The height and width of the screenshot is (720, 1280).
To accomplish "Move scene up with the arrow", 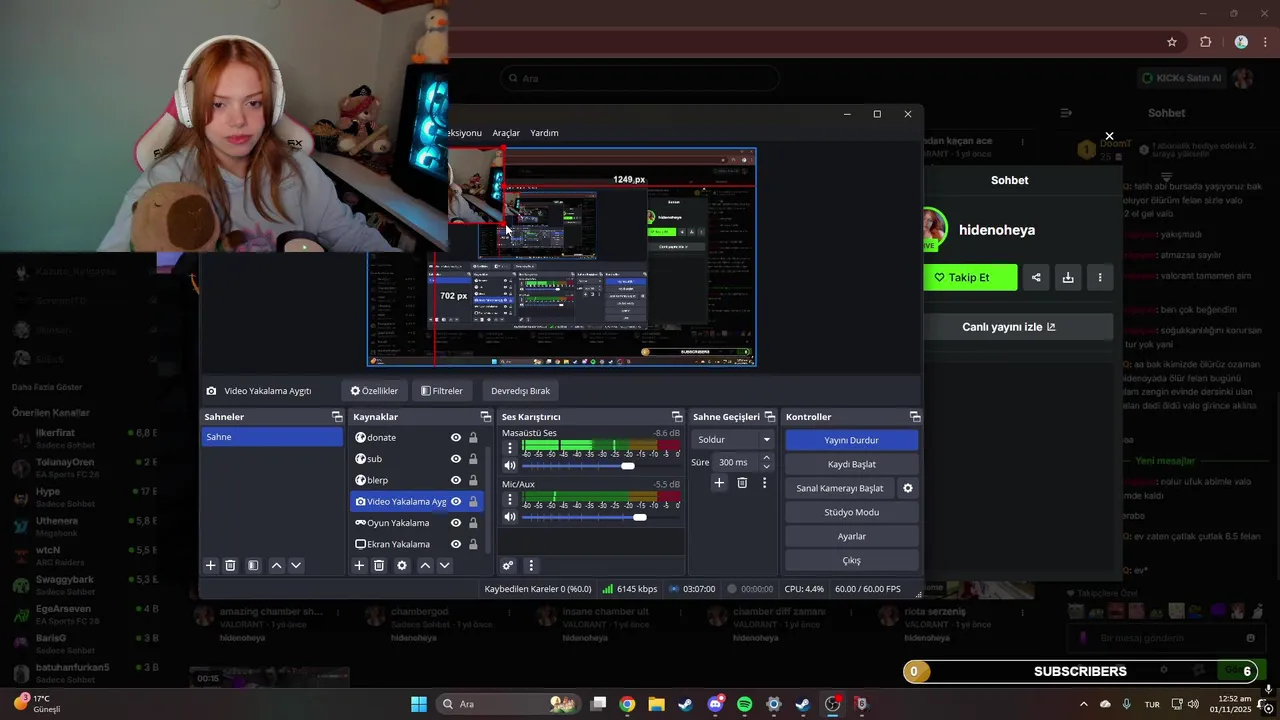I will coord(277,565).
